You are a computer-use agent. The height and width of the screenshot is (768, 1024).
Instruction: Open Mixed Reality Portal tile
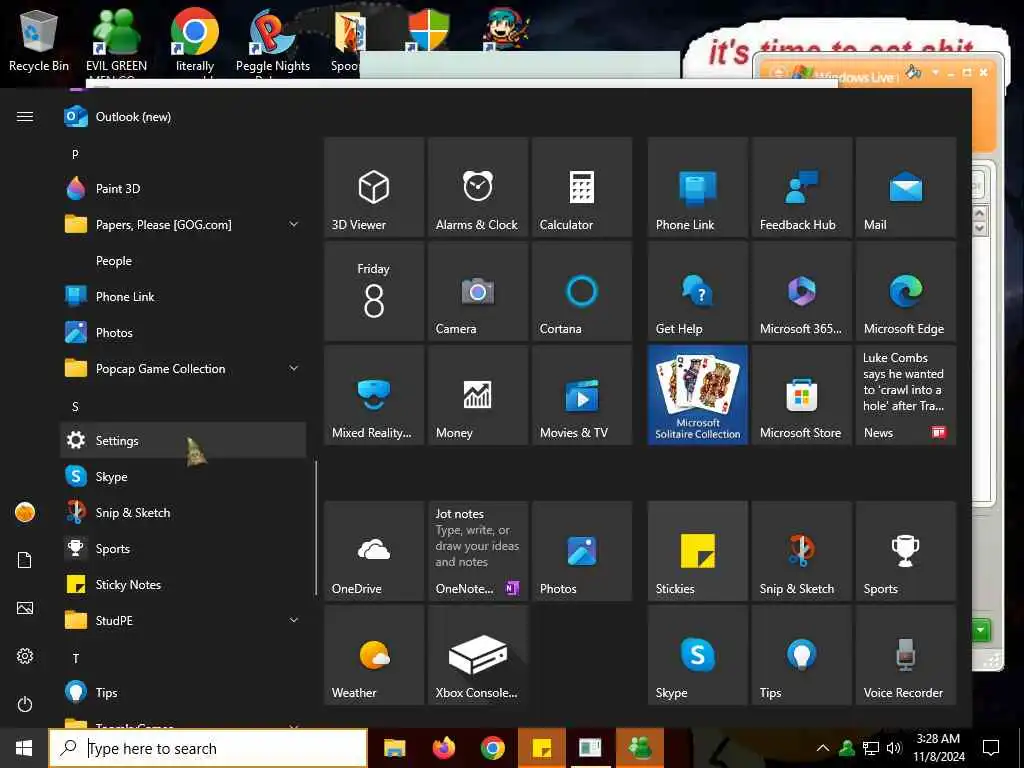click(x=374, y=395)
